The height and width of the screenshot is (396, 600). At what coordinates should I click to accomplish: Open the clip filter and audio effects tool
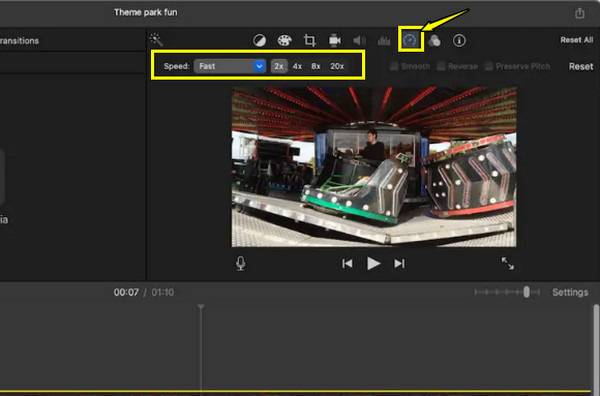tap(434, 40)
